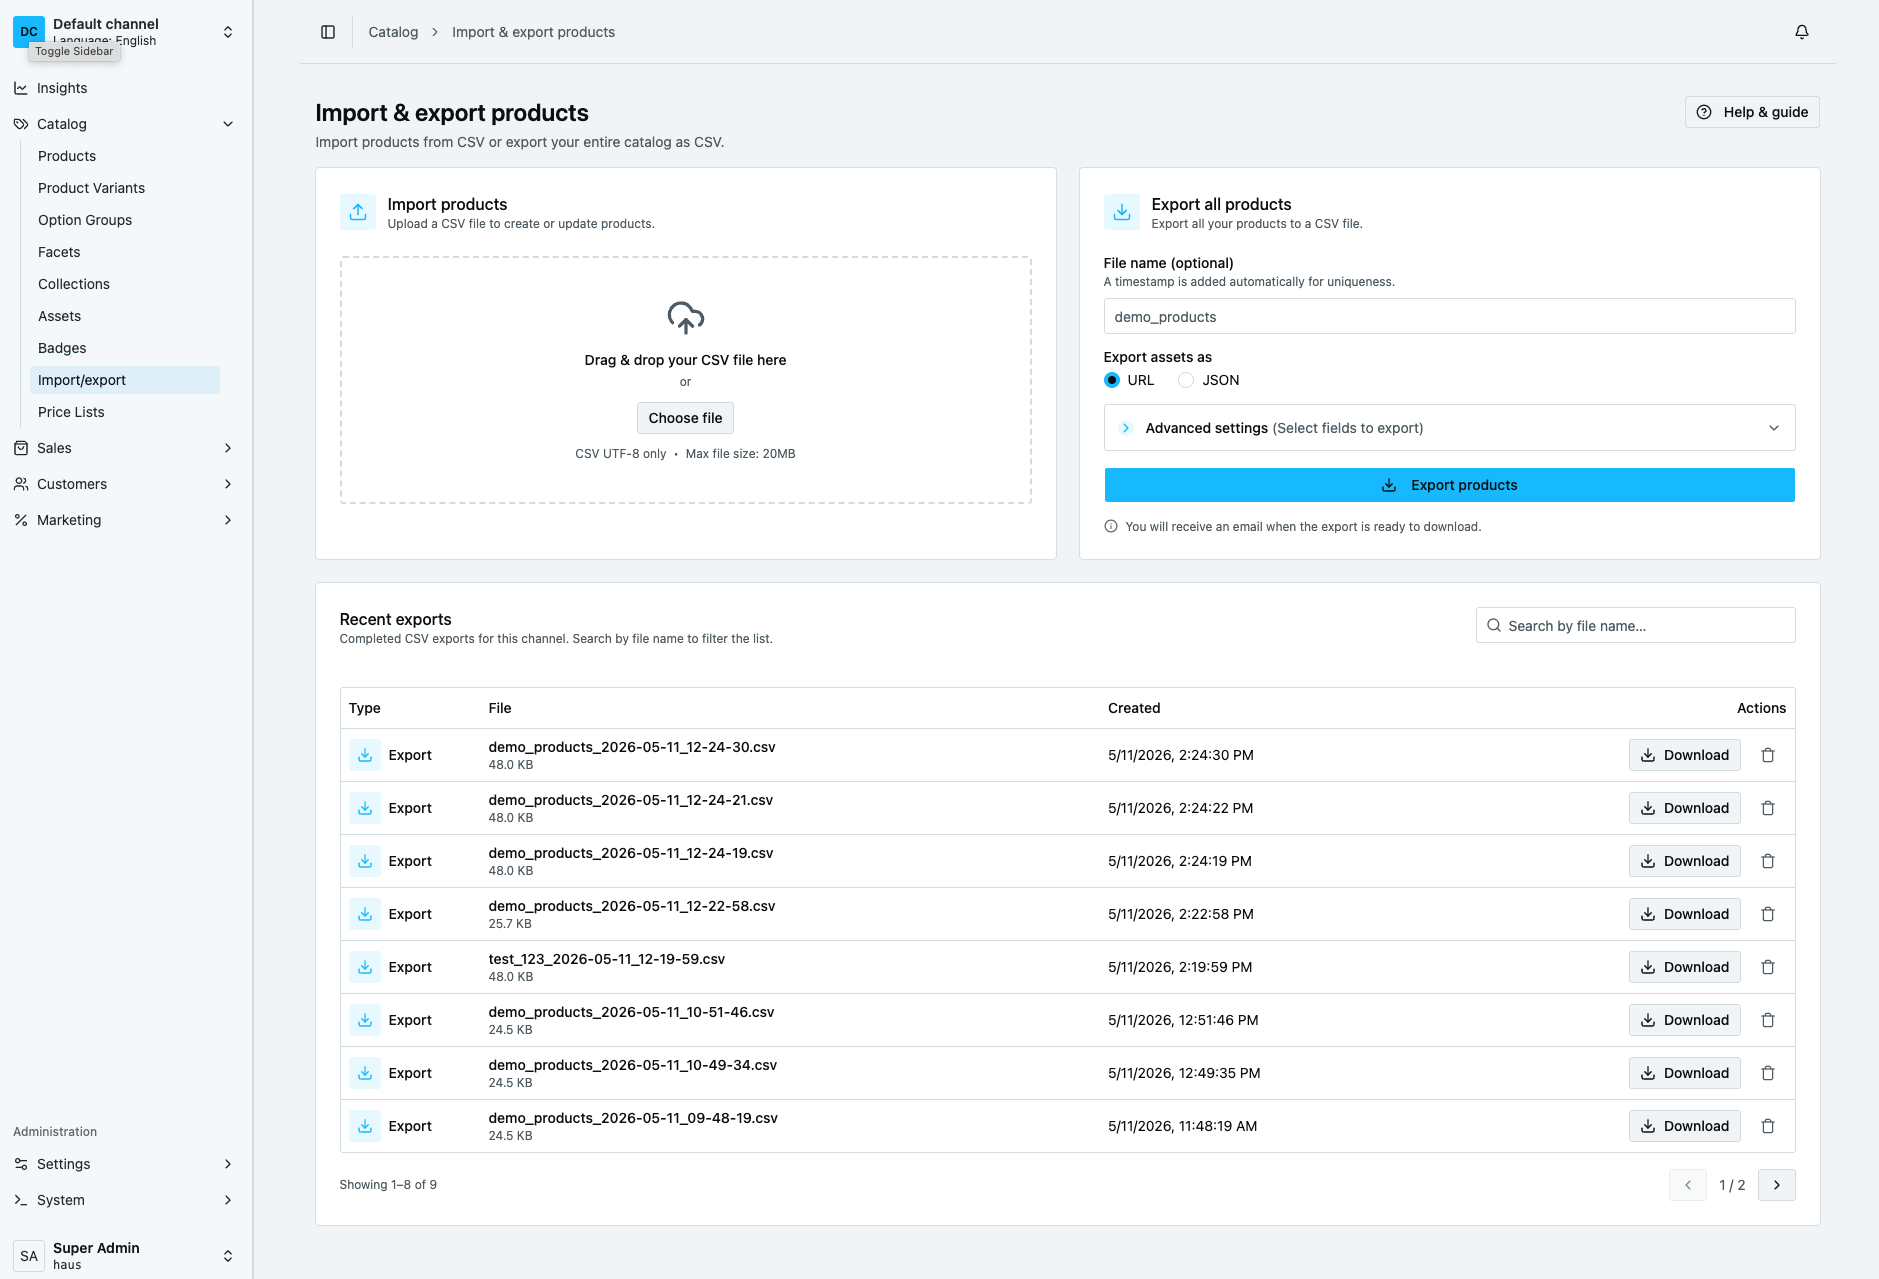The height and width of the screenshot is (1279, 1879).
Task: Download demo_products_2026-05-11_12-24-30.csv
Action: click(1685, 755)
